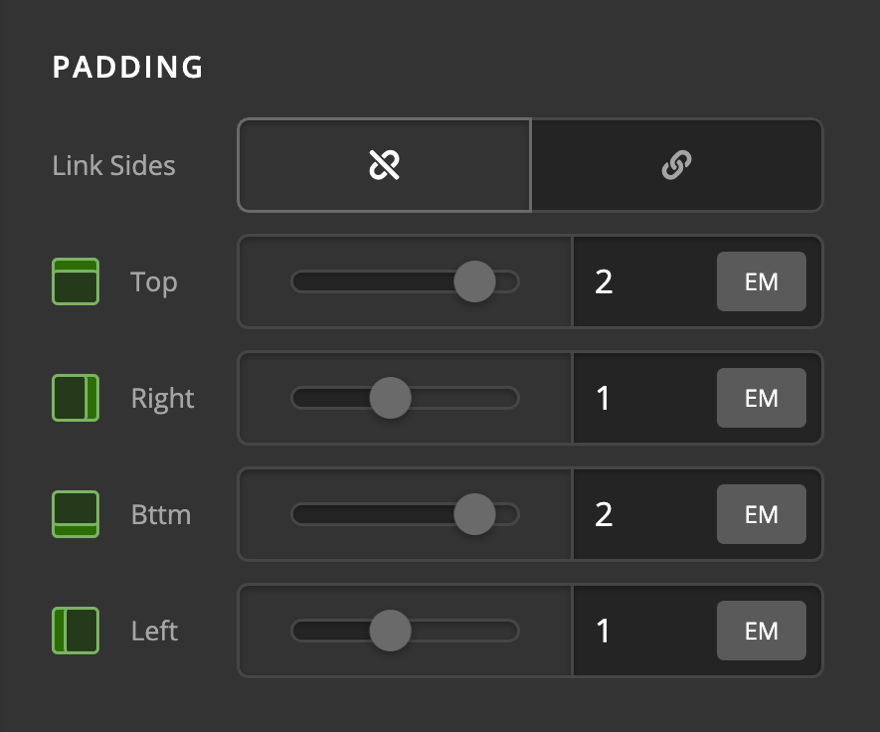
Task: Click the PADDING section header
Action: tap(128, 67)
